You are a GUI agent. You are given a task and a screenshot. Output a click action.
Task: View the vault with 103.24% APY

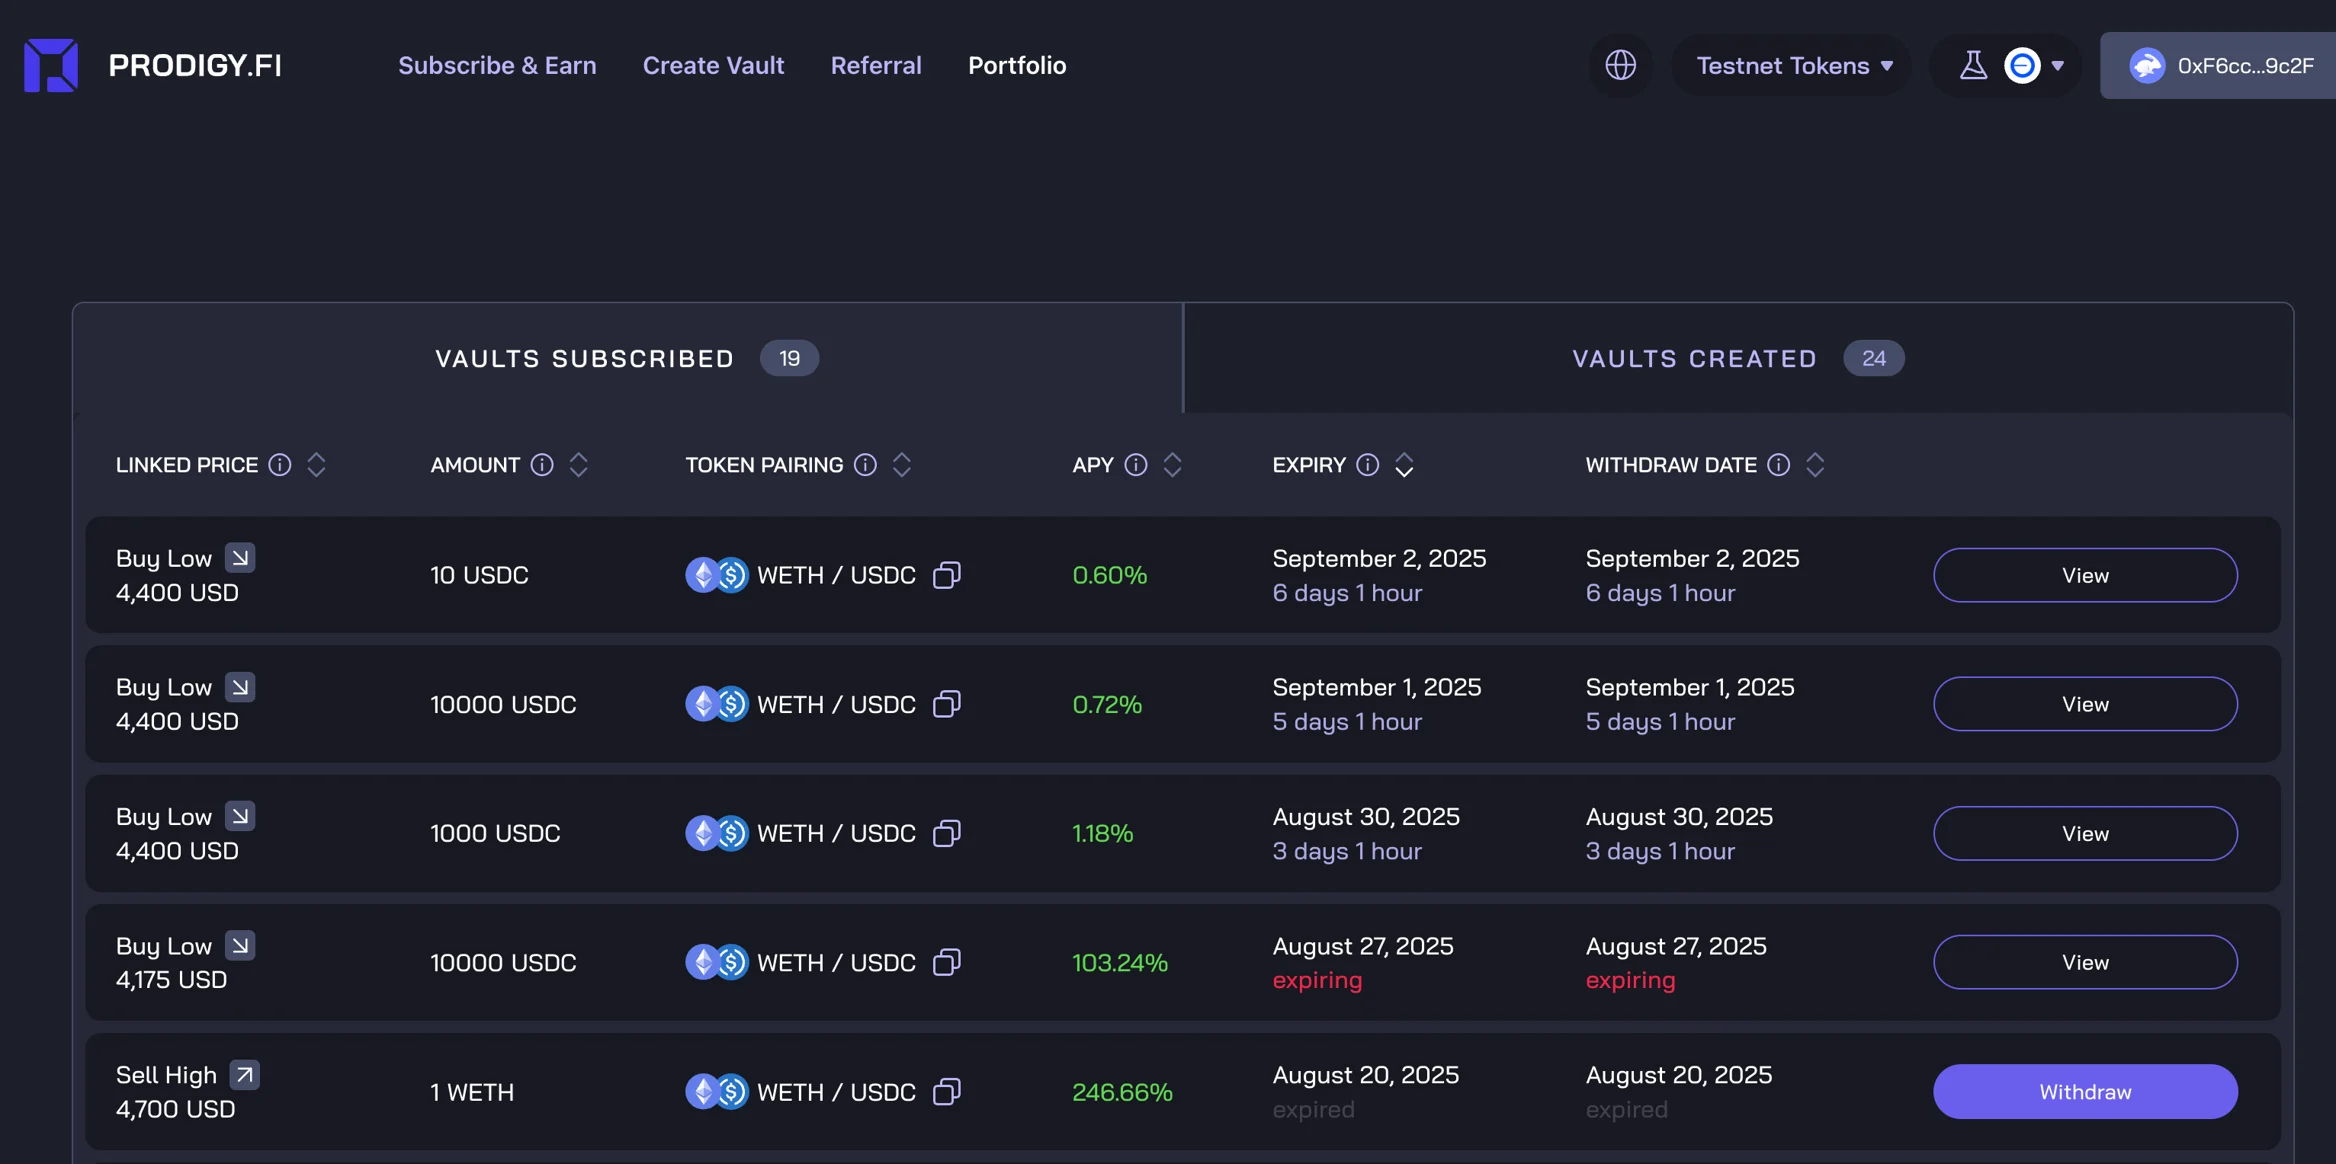click(x=2085, y=962)
